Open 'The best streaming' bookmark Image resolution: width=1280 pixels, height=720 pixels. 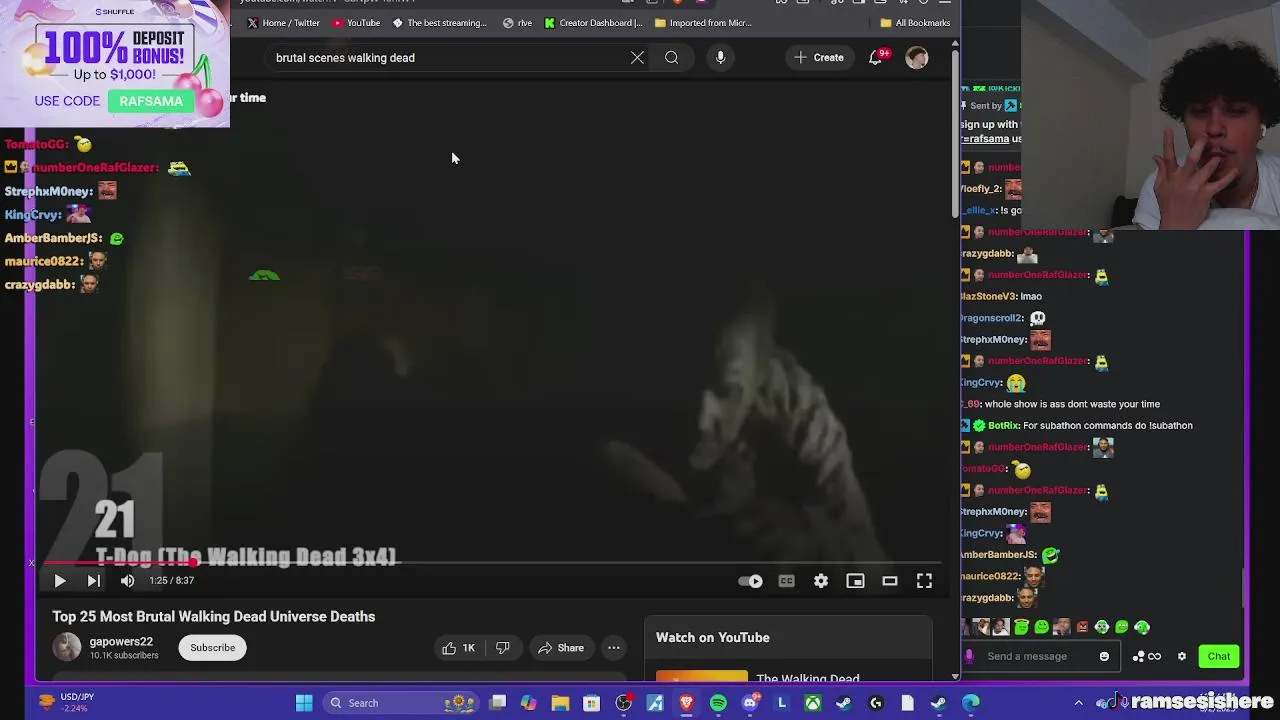[440, 23]
